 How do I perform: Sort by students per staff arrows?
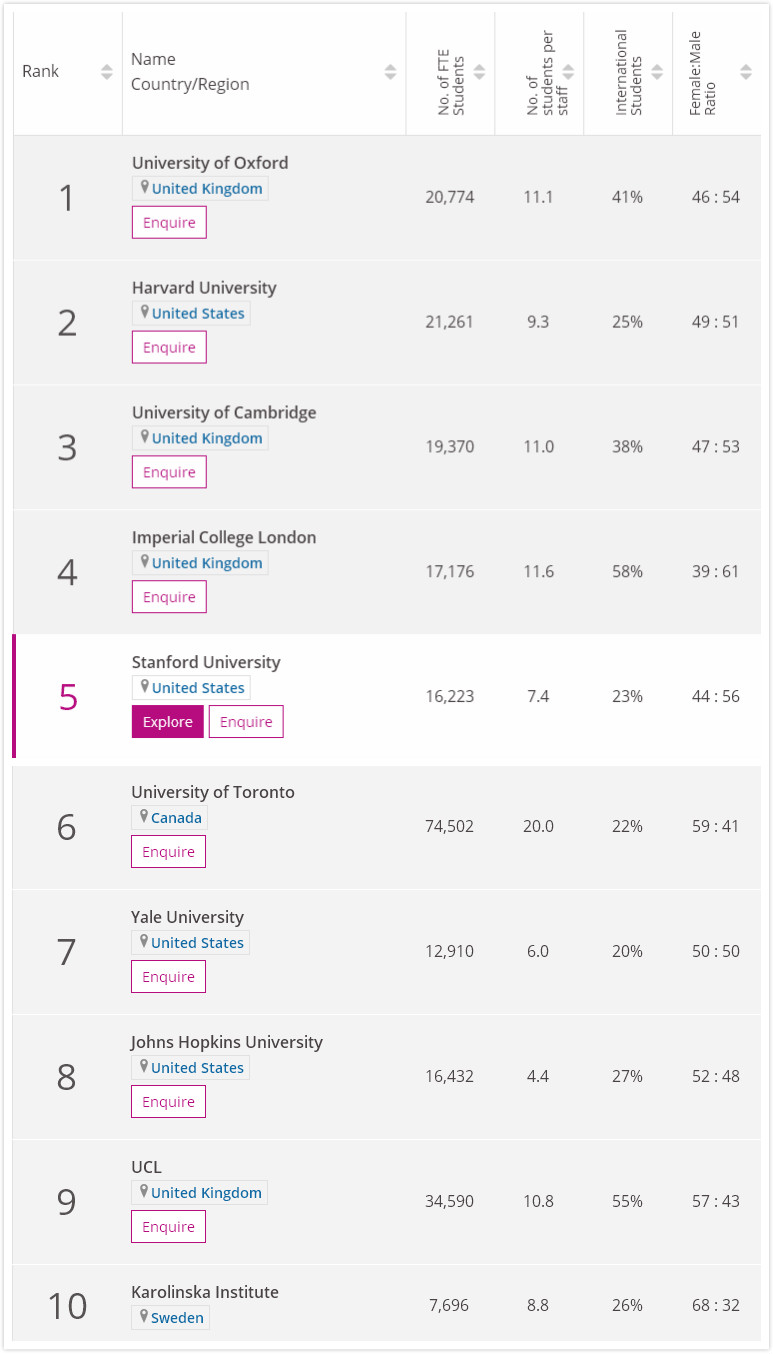pyautogui.click(x=569, y=72)
